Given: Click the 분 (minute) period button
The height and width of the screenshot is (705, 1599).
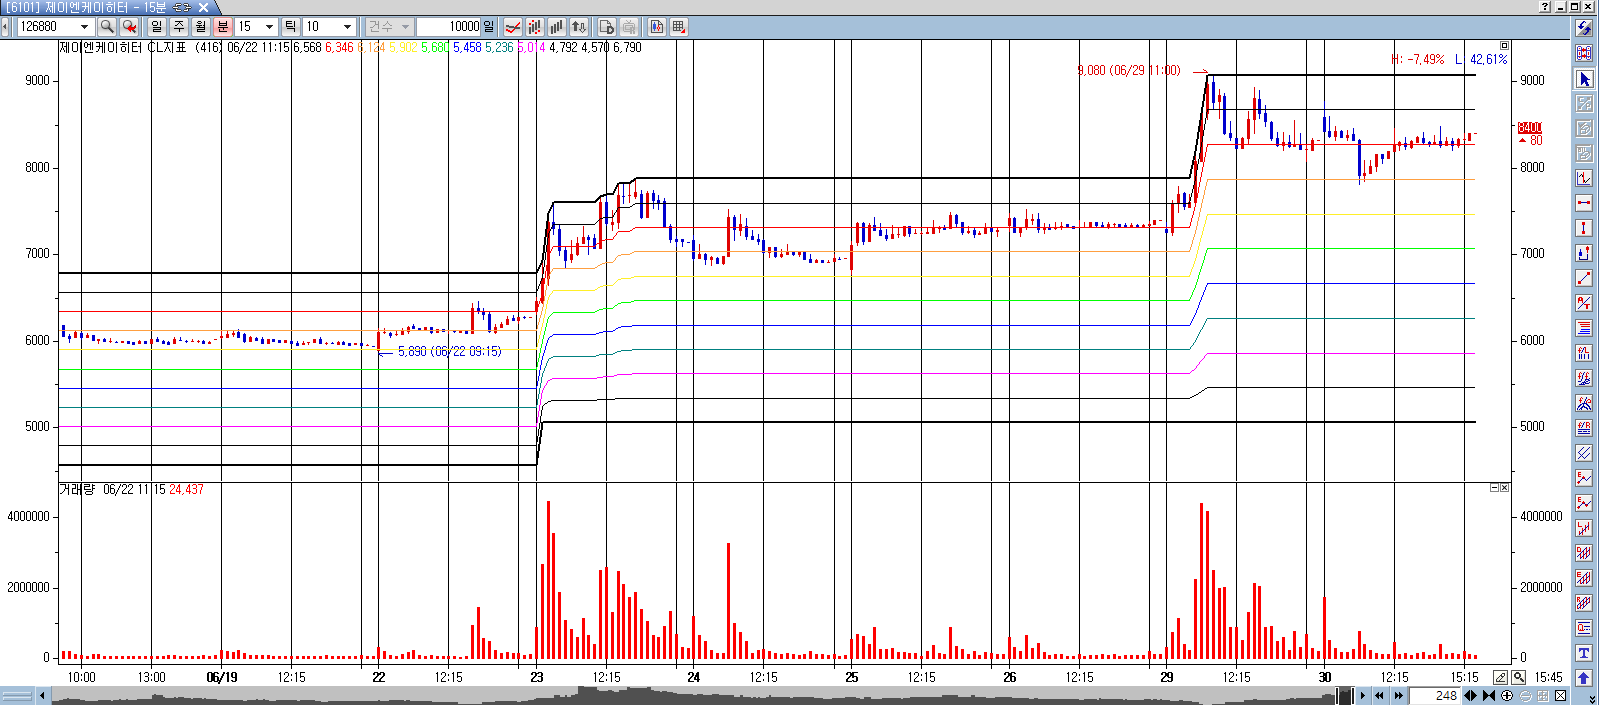Looking at the screenshot, I should [x=223, y=27].
